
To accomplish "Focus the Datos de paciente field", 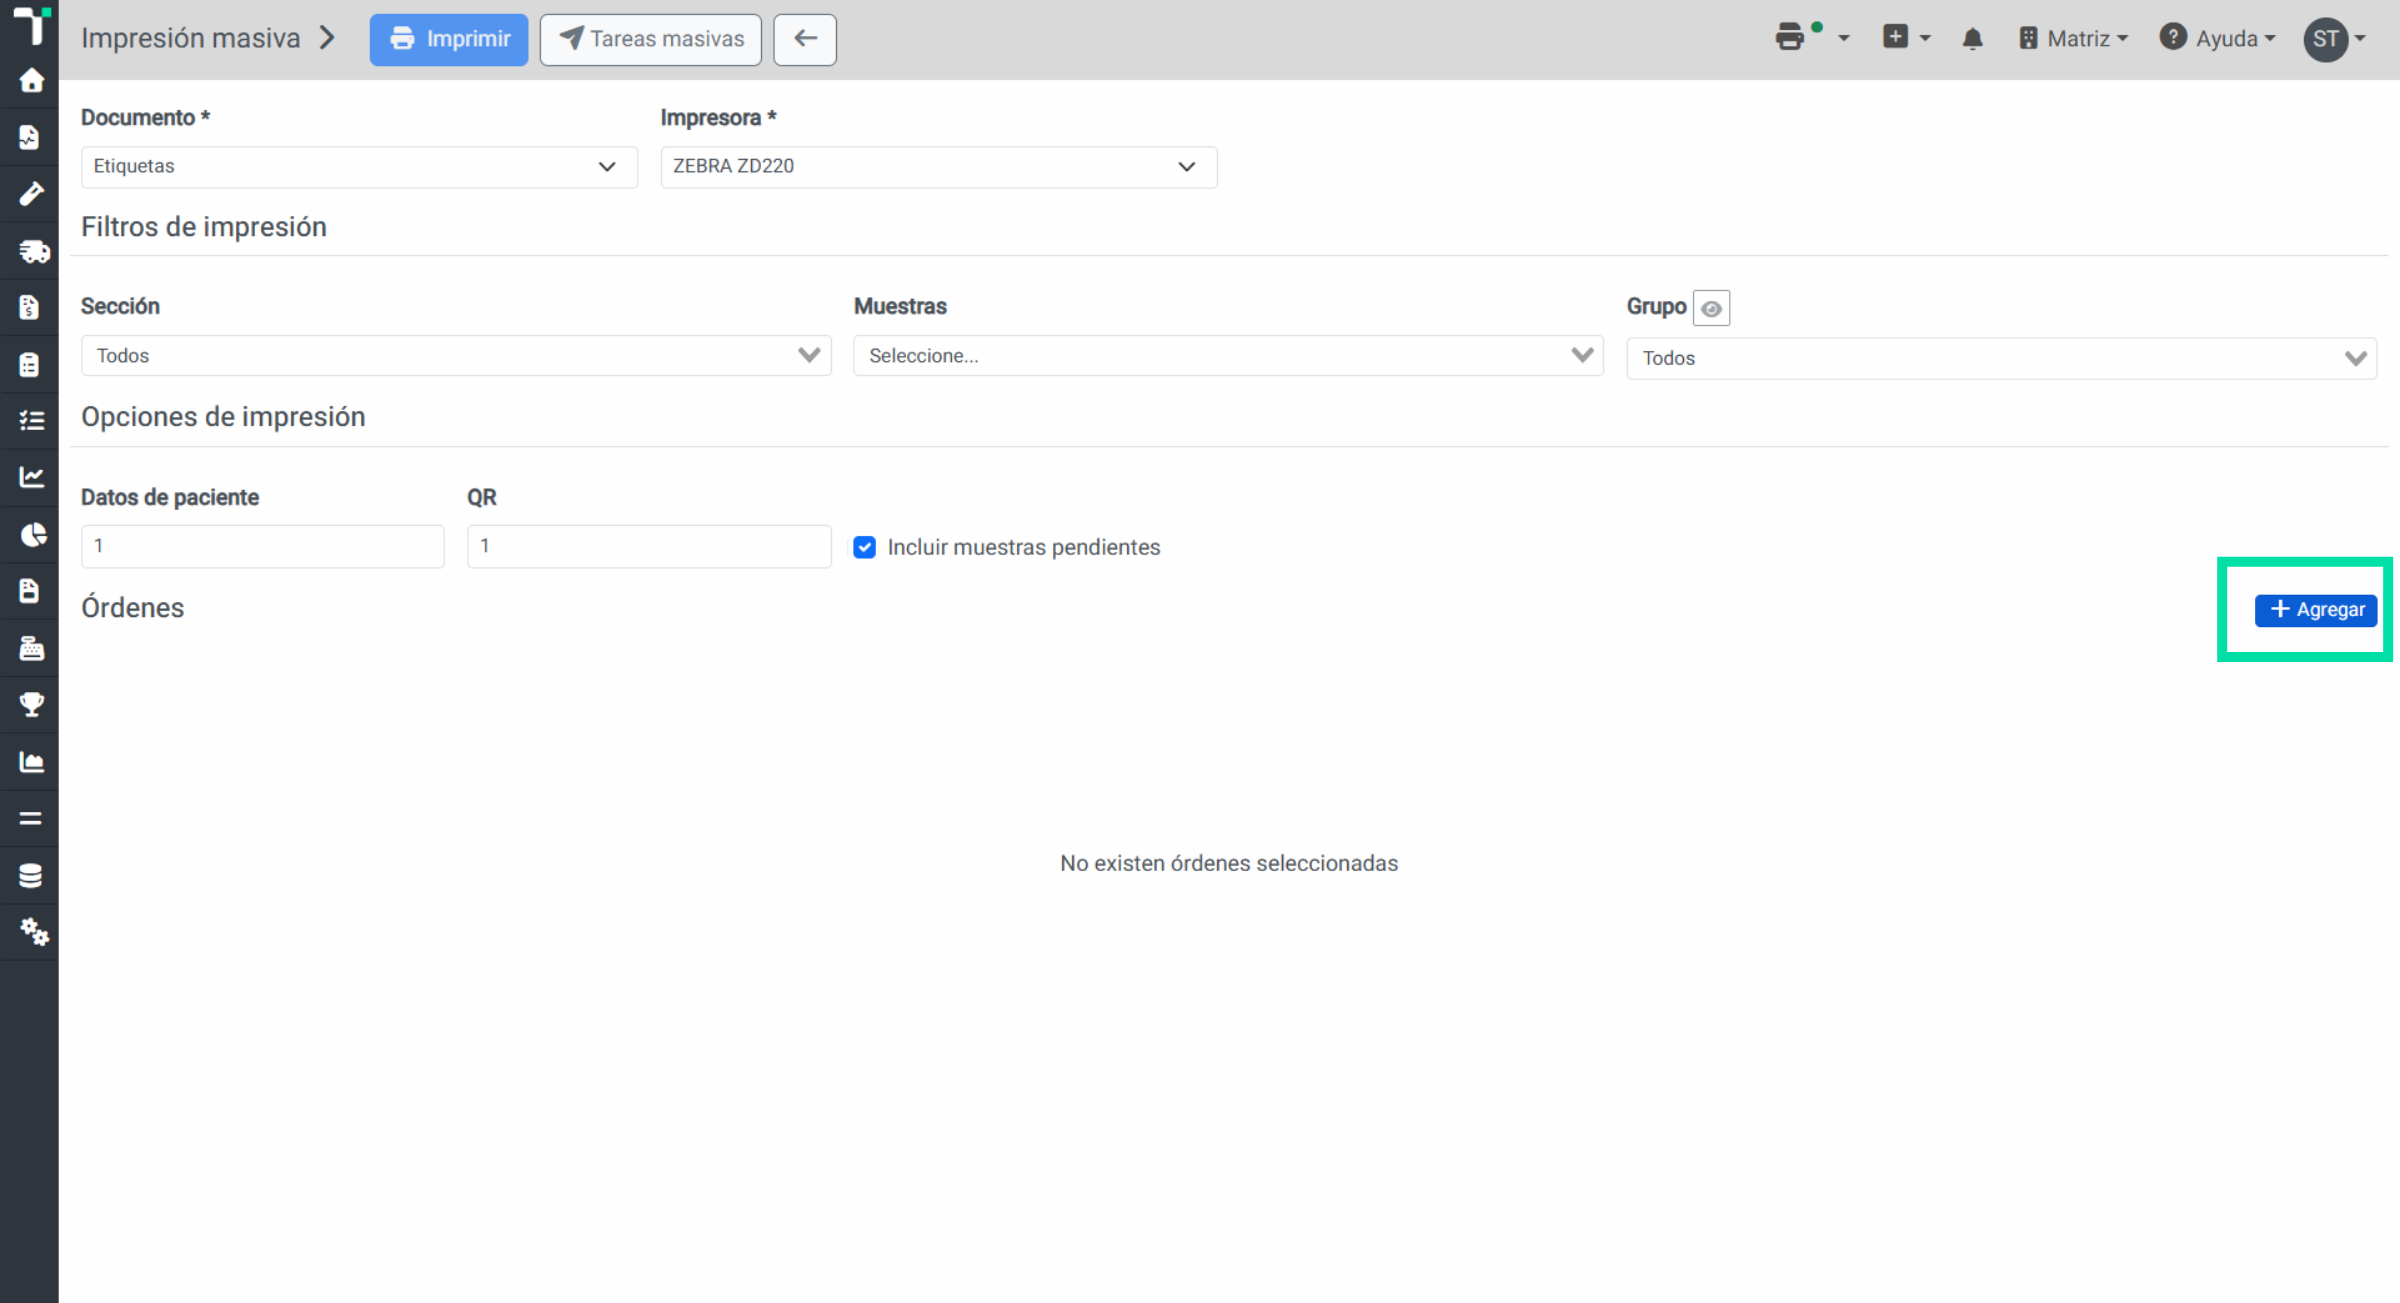I will coord(262,546).
